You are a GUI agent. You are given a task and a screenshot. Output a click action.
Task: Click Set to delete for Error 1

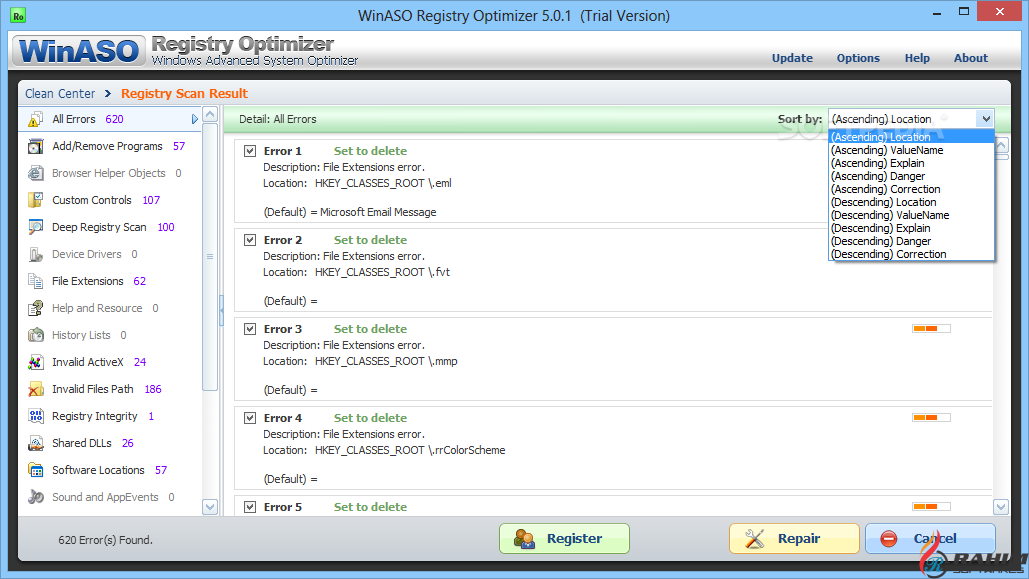[370, 151]
